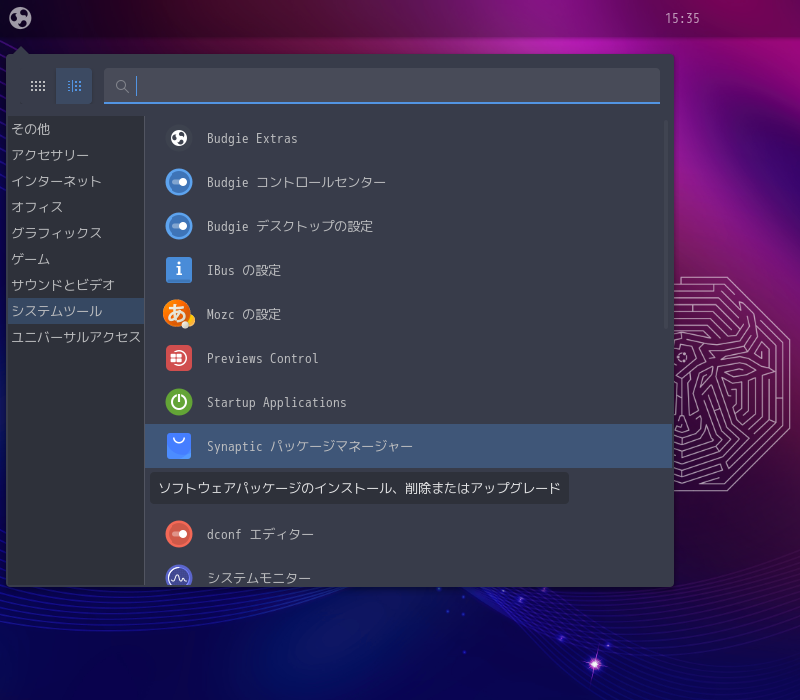
Task: Select the インターネット category
Action: click(76, 181)
